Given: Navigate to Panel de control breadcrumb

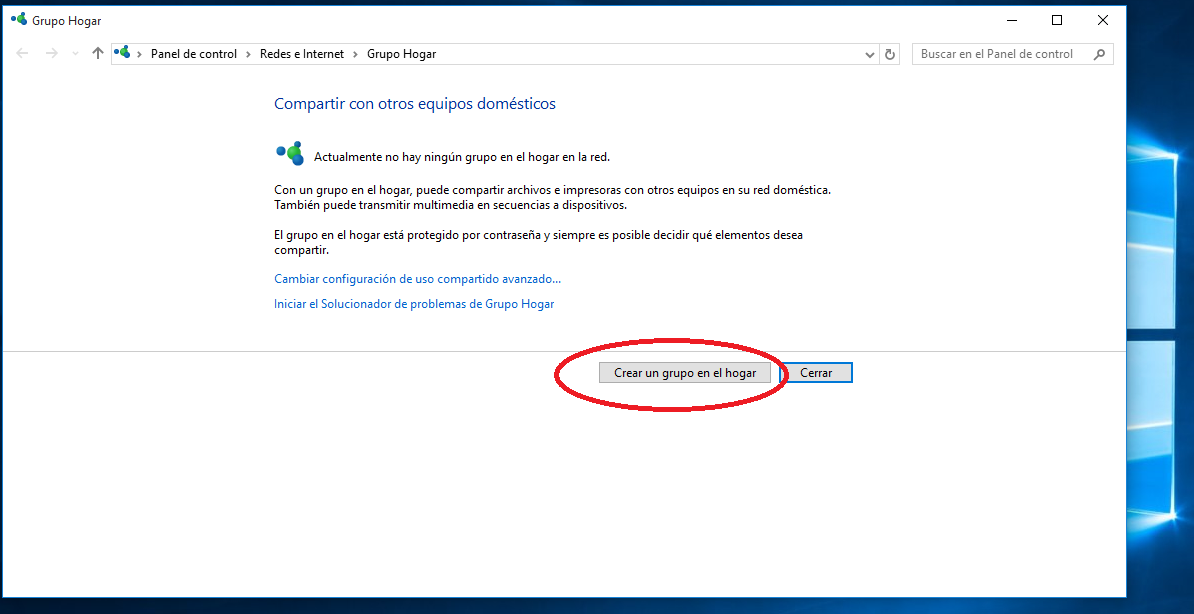Looking at the screenshot, I should click(x=194, y=54).
